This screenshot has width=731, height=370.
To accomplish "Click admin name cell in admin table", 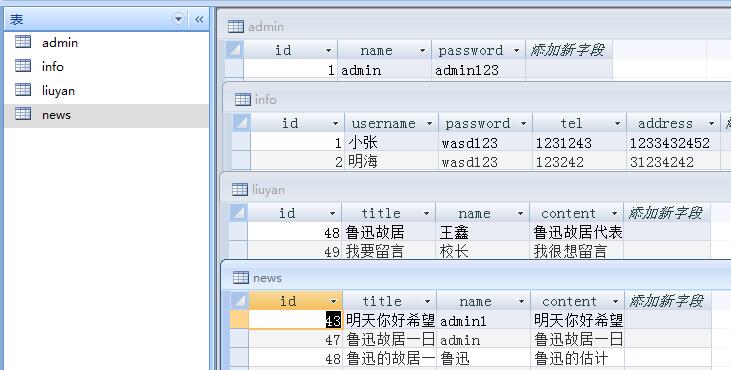I will point(385,70).
